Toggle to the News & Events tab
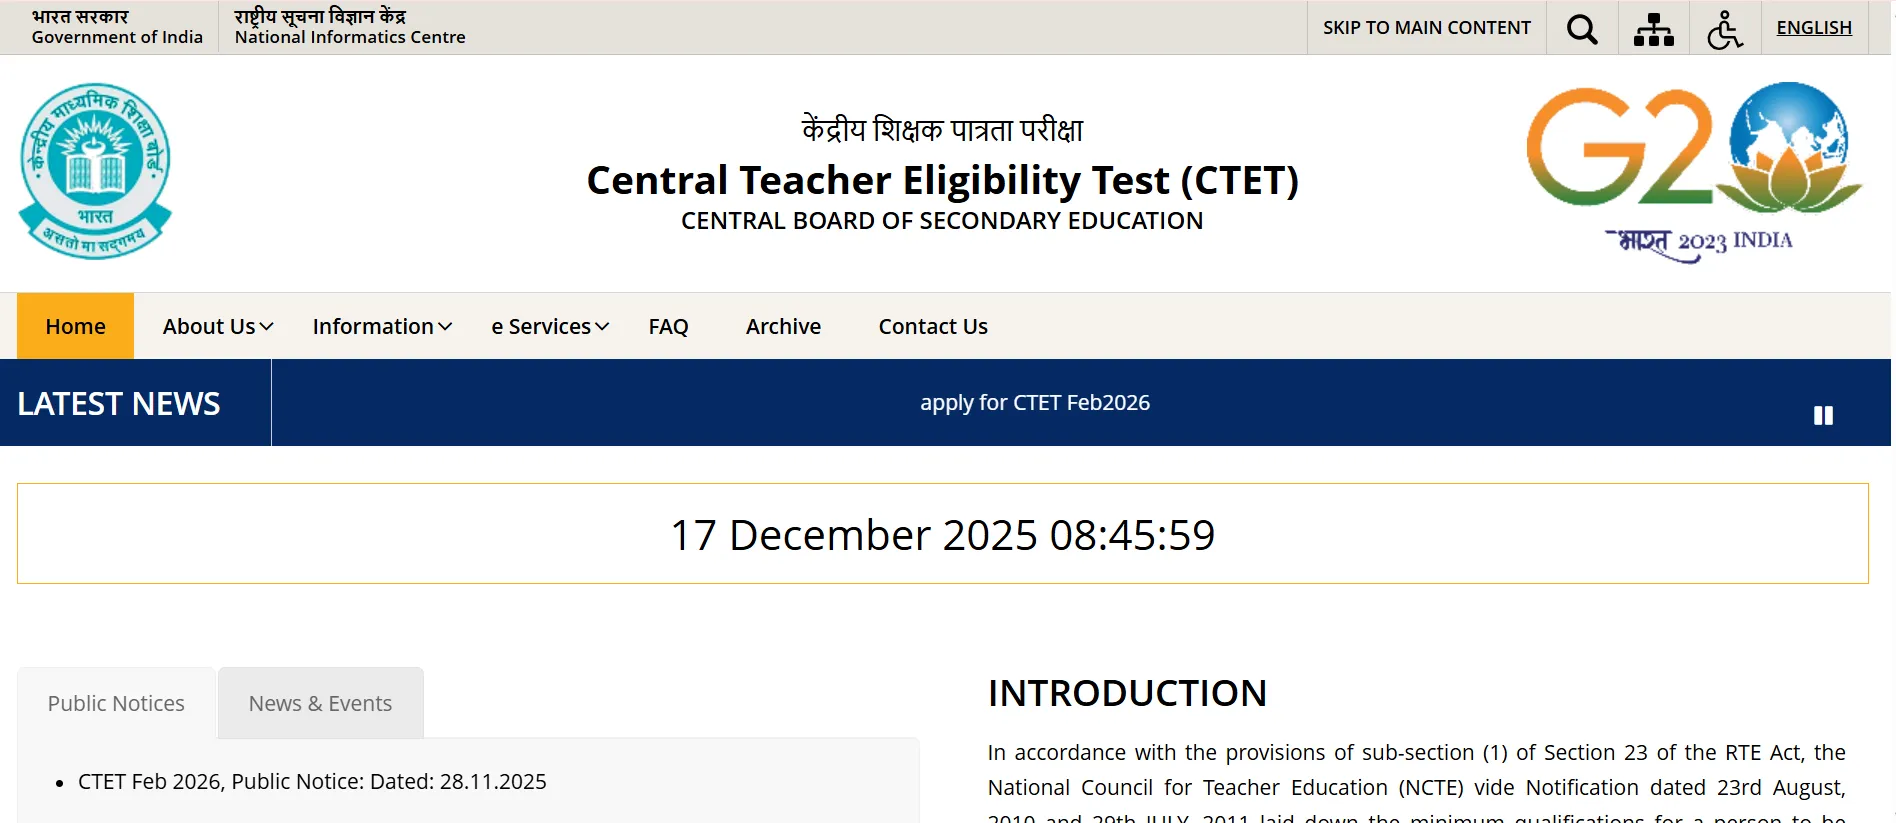 coord(320,703)
